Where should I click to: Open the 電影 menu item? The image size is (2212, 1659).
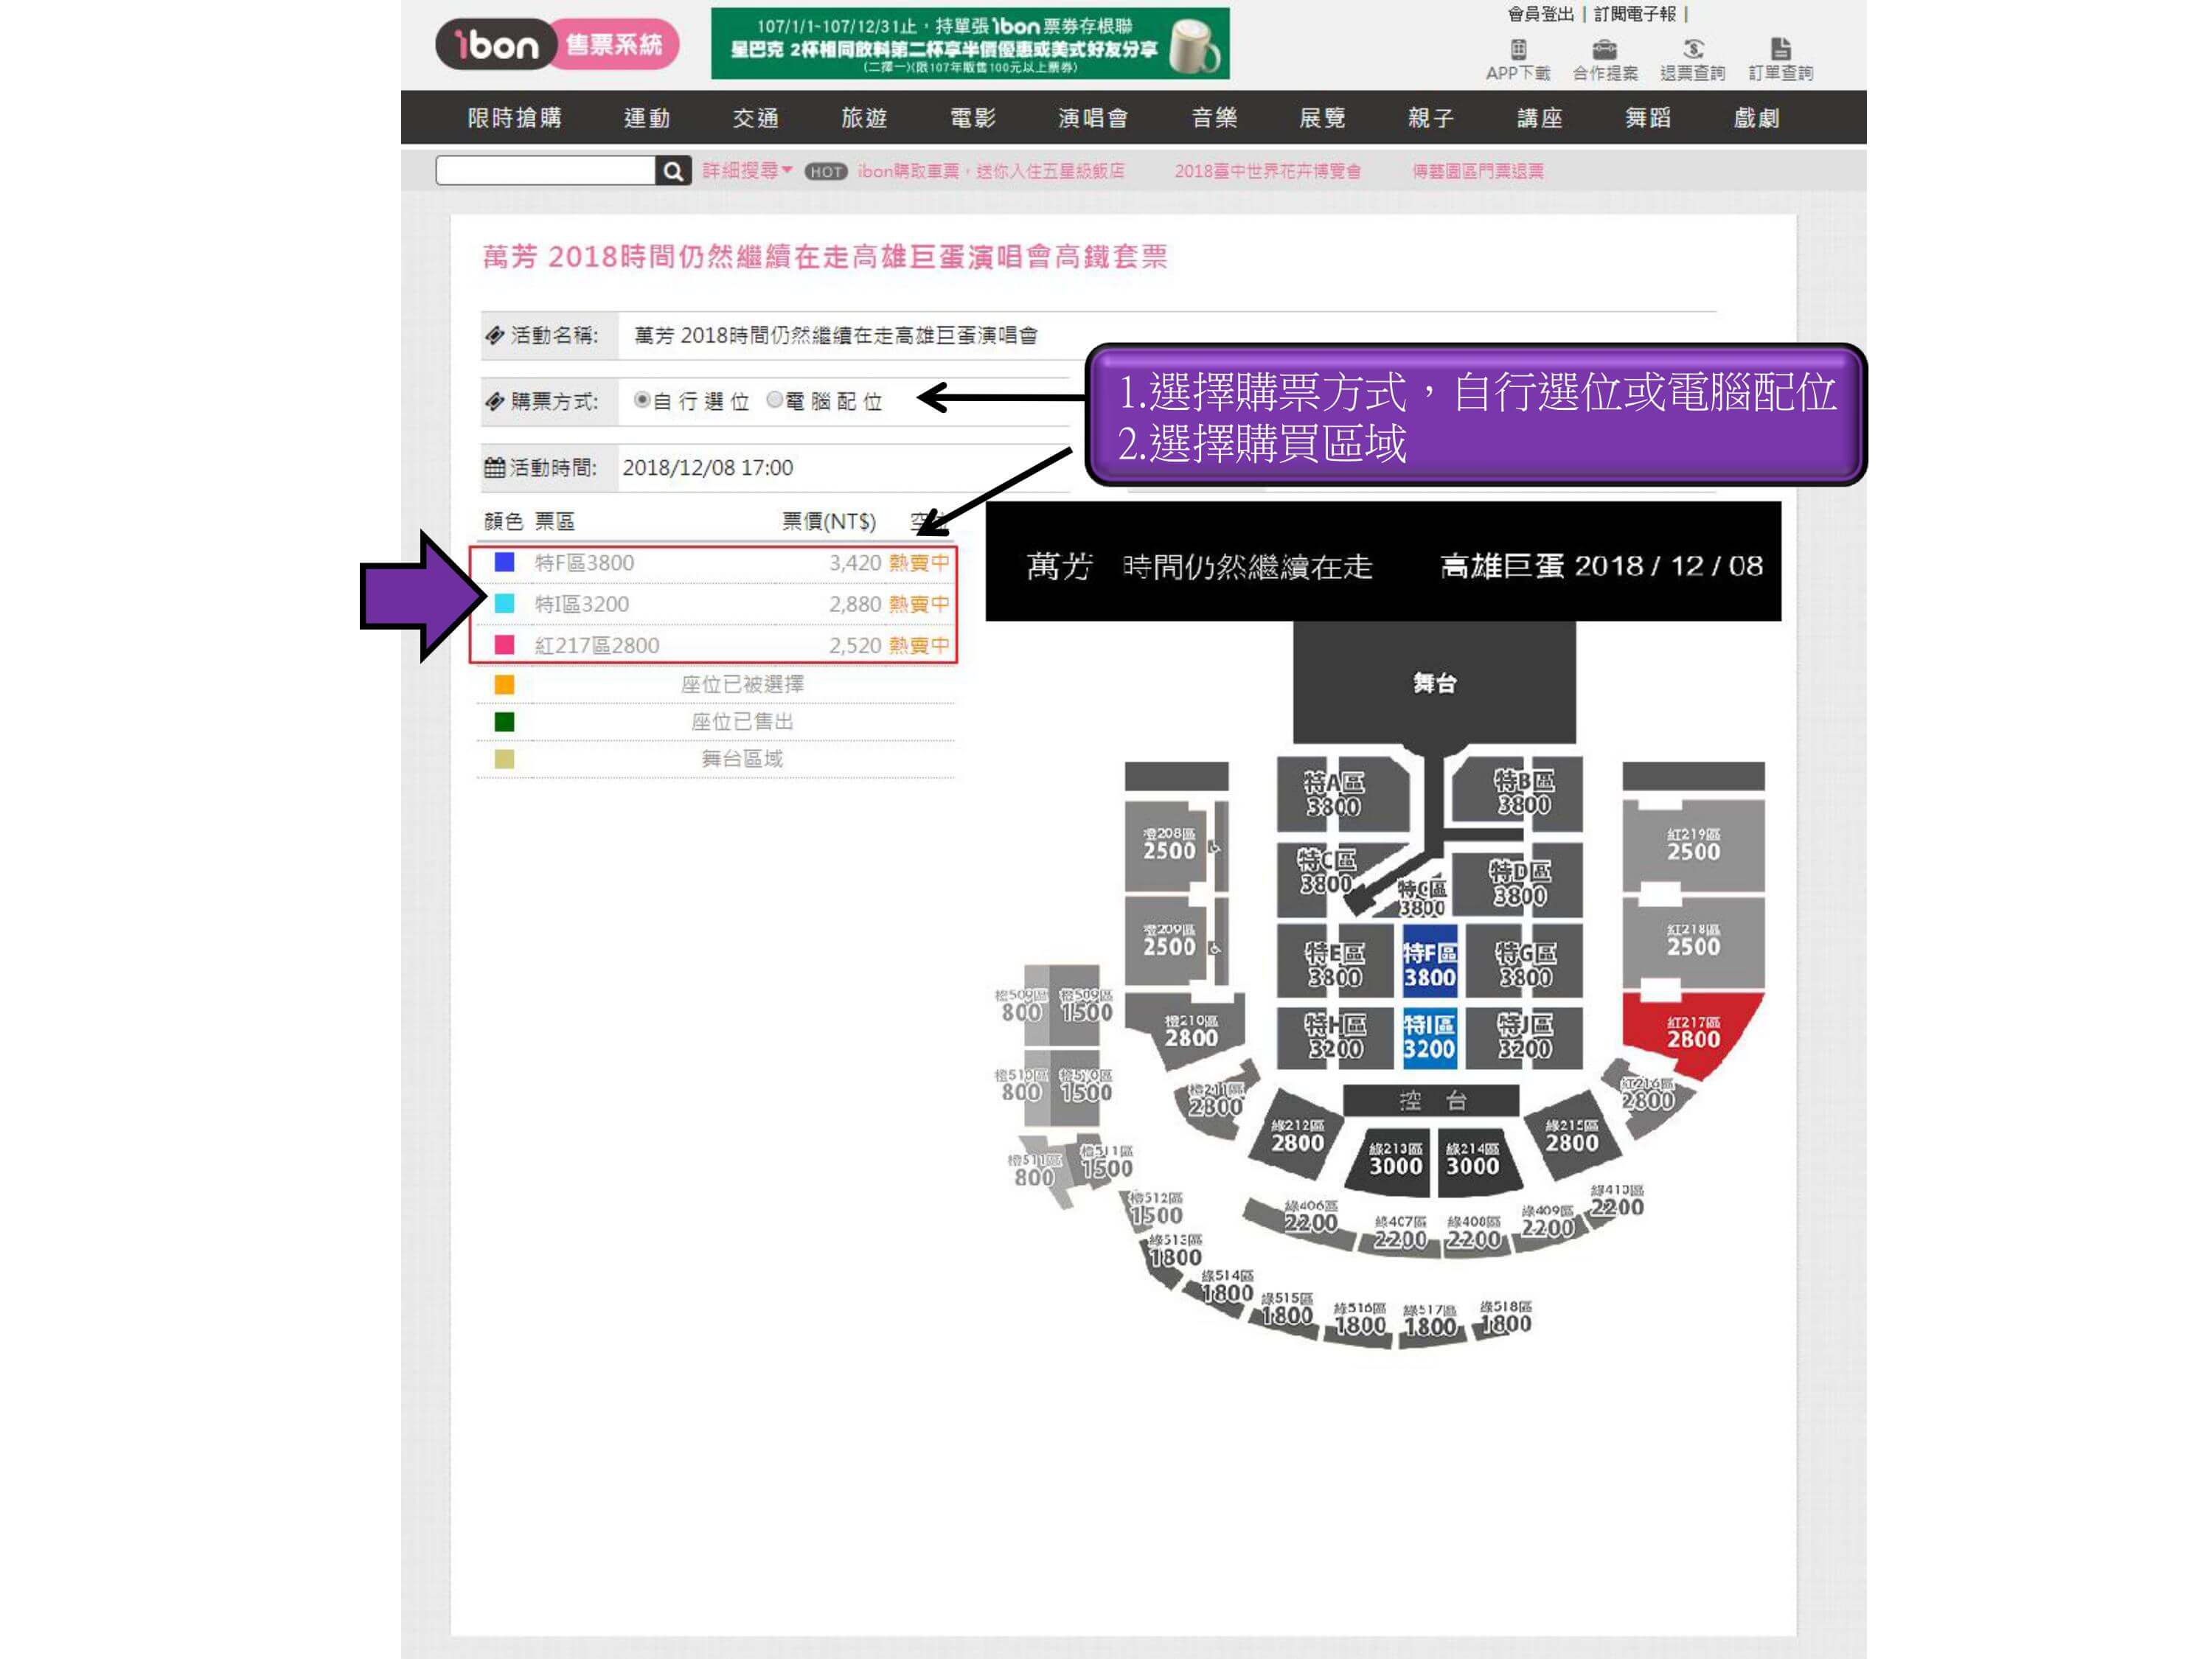tap(973, 118)
